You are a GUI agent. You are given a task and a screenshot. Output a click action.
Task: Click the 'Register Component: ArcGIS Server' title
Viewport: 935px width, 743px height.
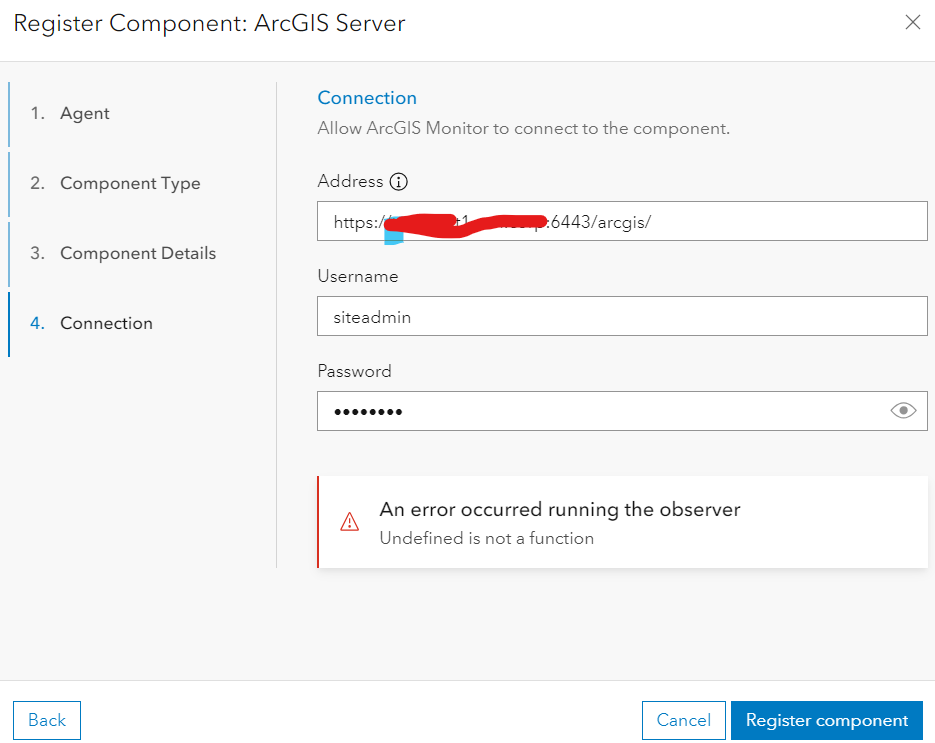[209, 23]
